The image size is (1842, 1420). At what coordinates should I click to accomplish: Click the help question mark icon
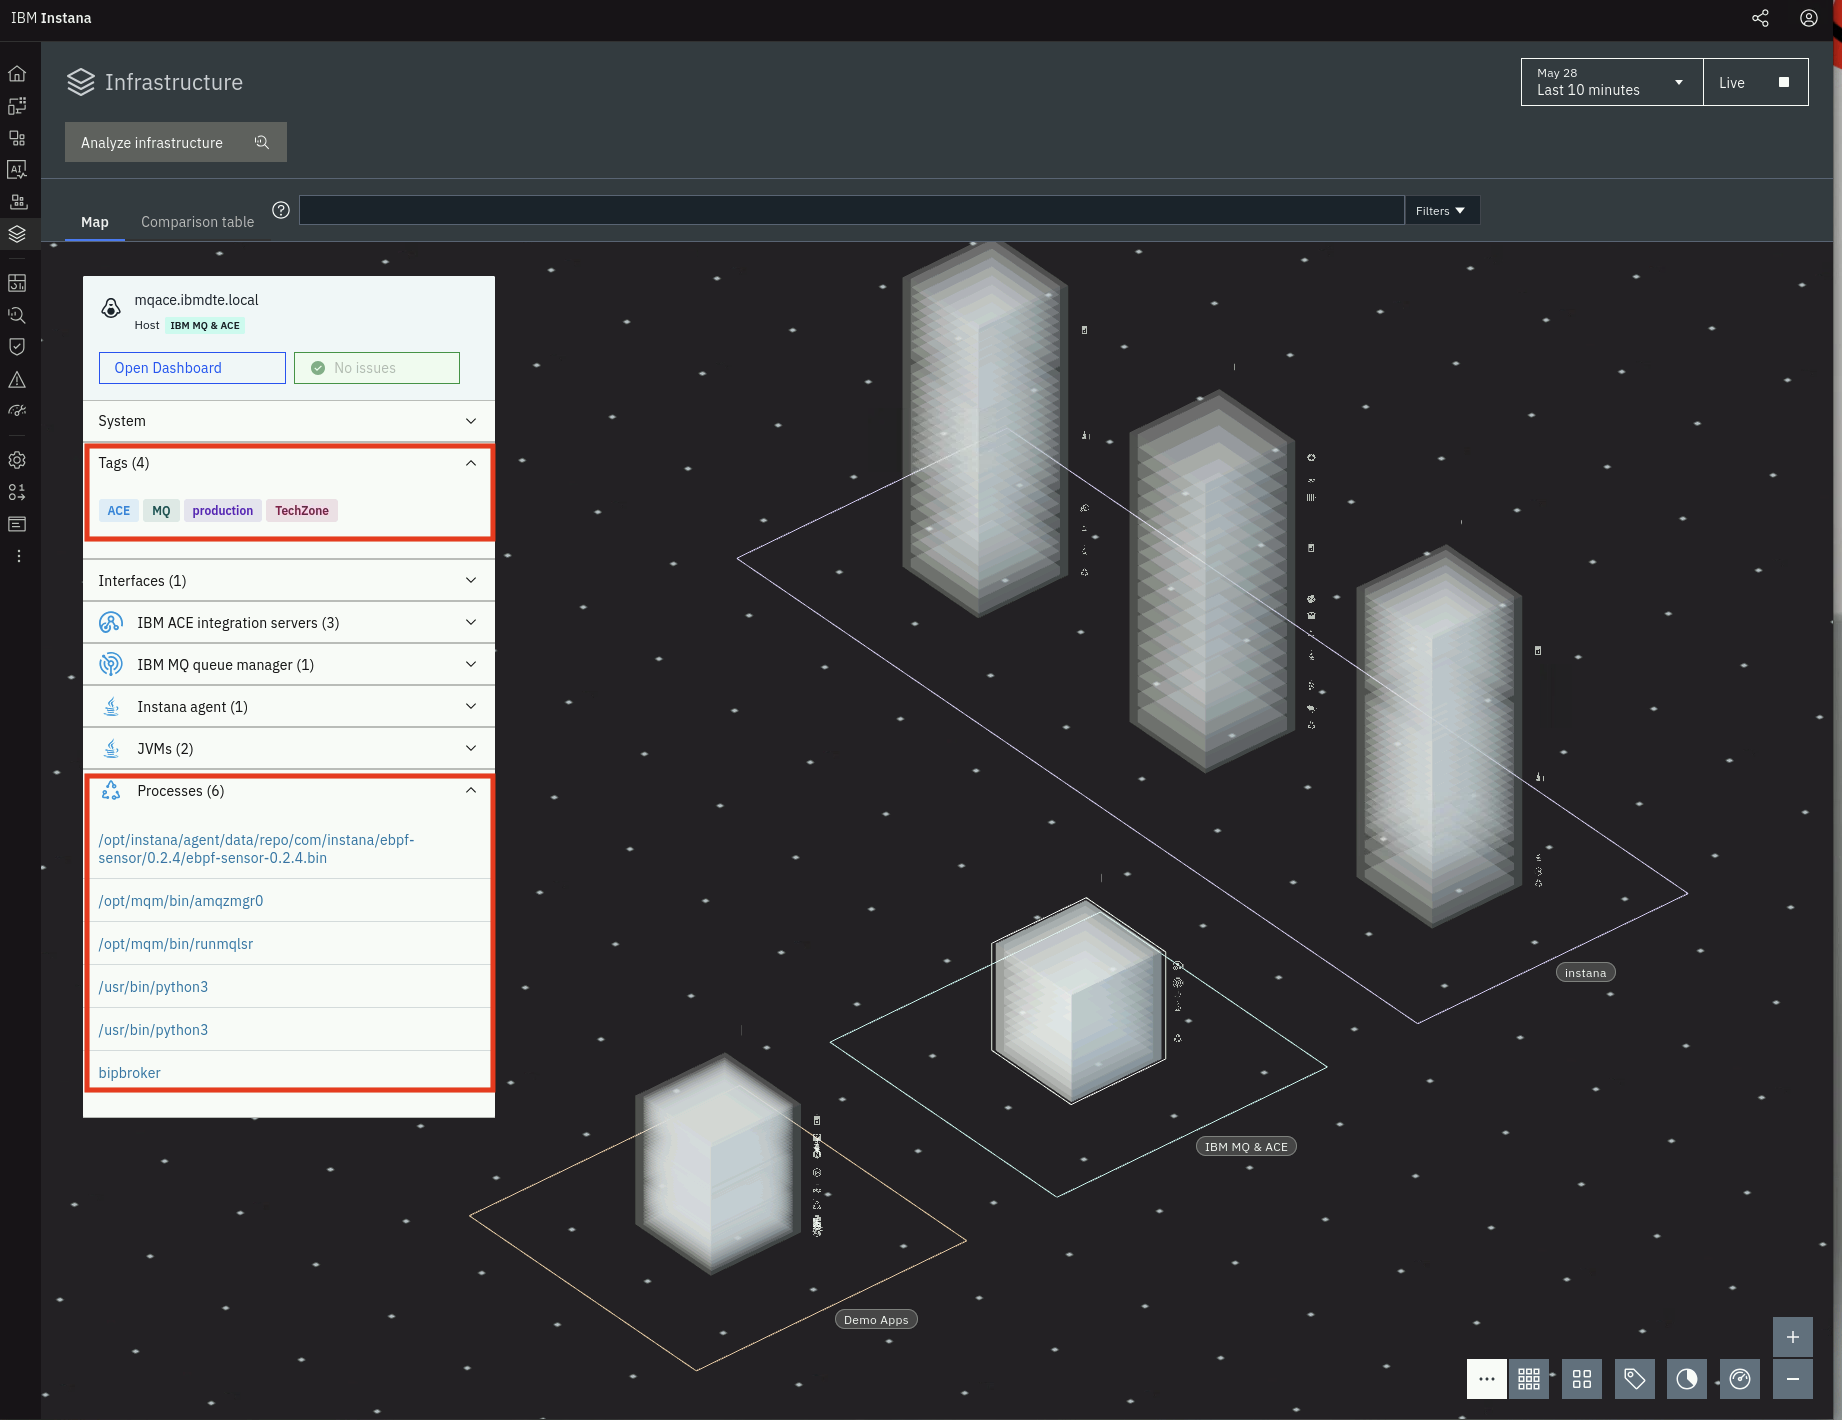[281, 210]
